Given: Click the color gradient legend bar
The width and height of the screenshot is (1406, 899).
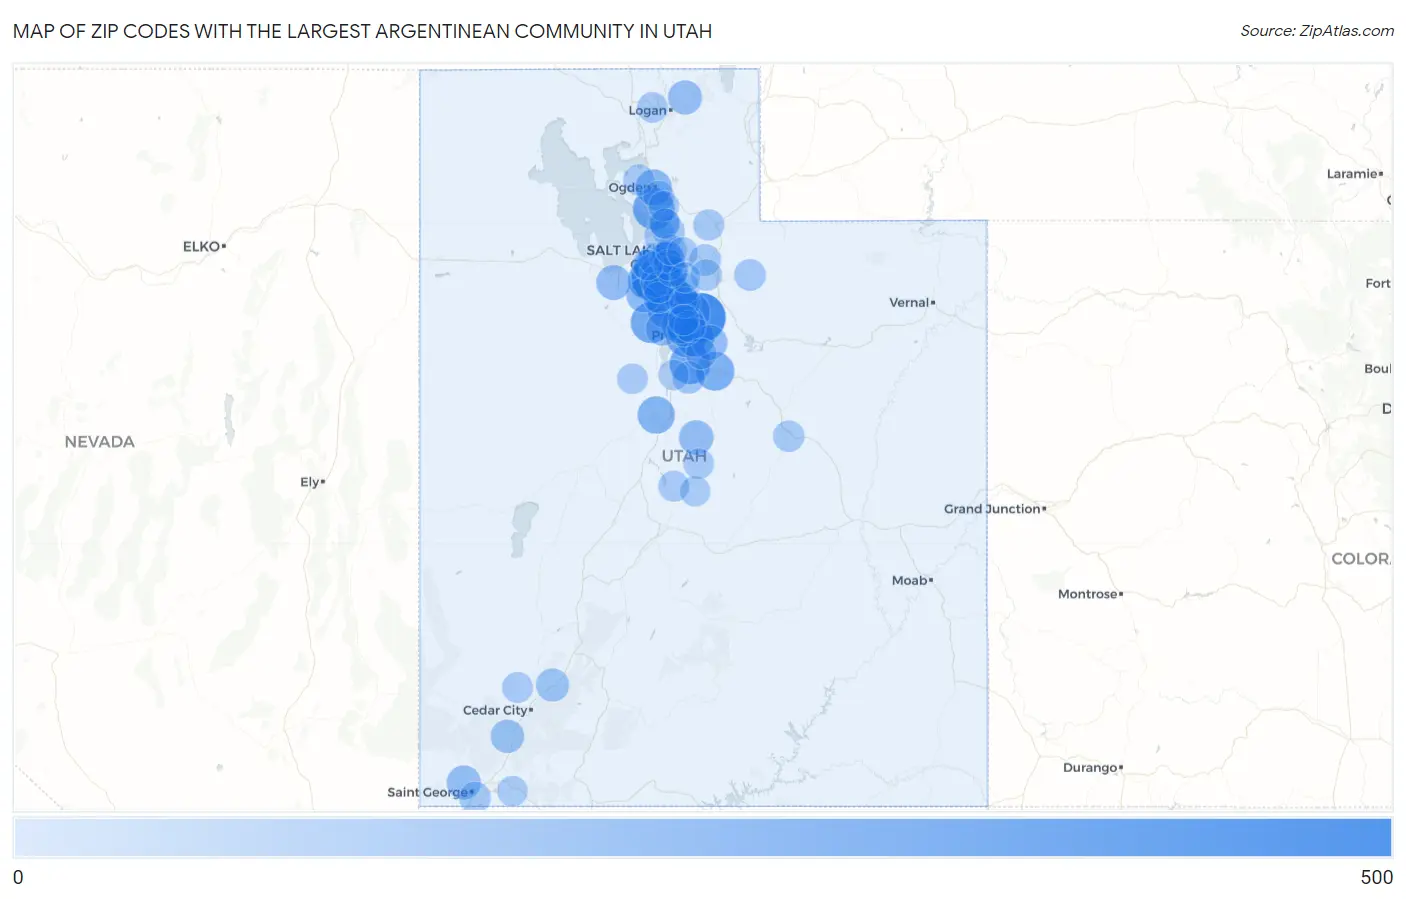Looking at the screenshot, I should [703, 838].
